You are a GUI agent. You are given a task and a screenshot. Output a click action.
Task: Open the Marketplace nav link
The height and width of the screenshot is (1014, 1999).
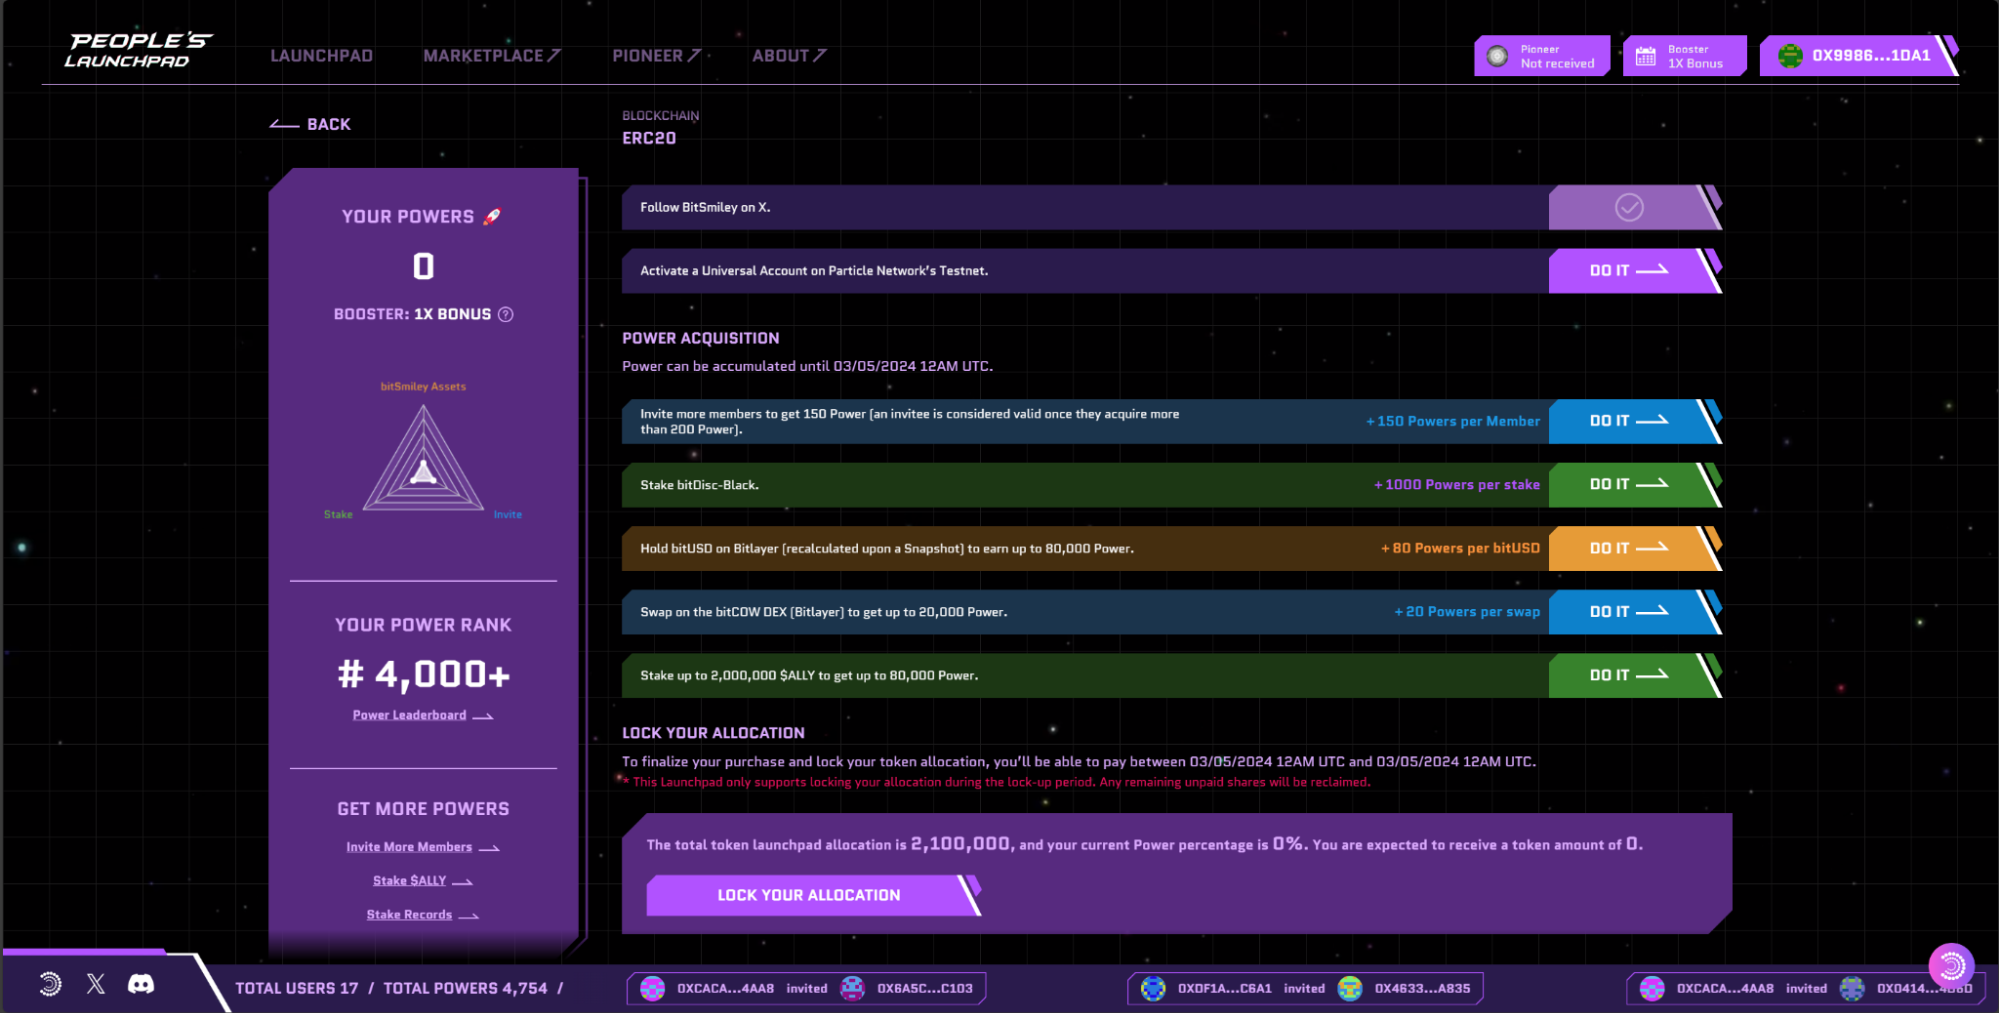(491, 56)
